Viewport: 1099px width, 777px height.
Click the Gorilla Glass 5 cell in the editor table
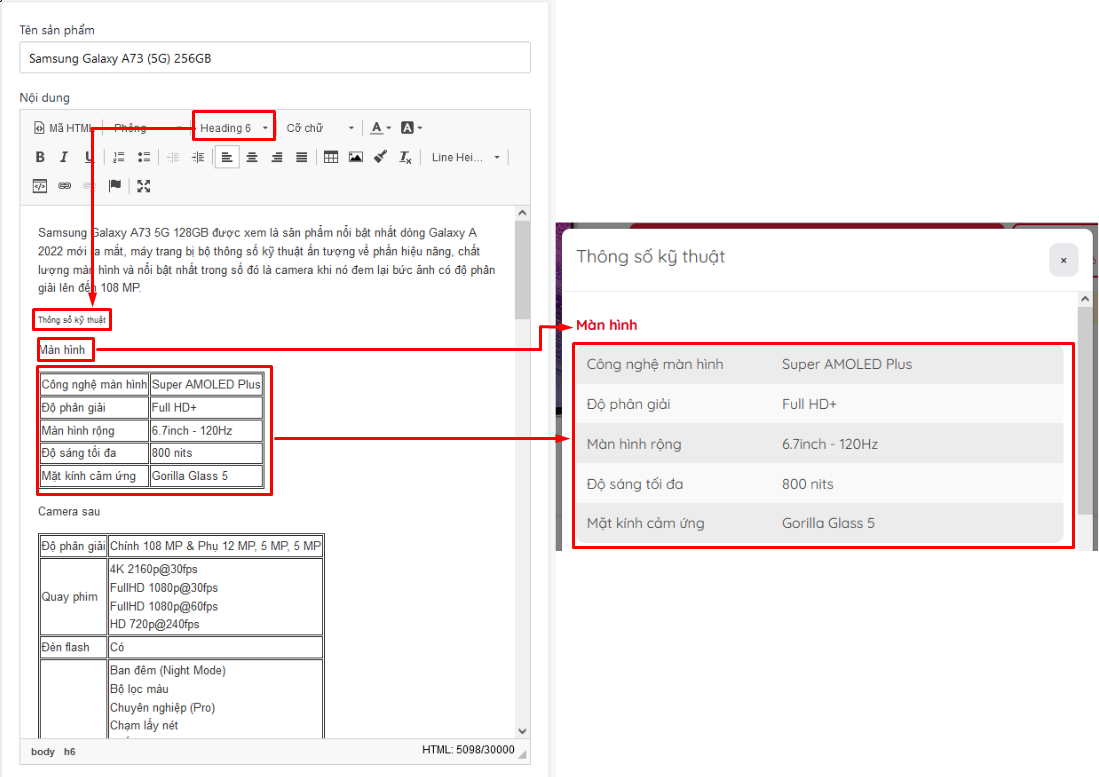pyautogui.click(x=206, y=476)
